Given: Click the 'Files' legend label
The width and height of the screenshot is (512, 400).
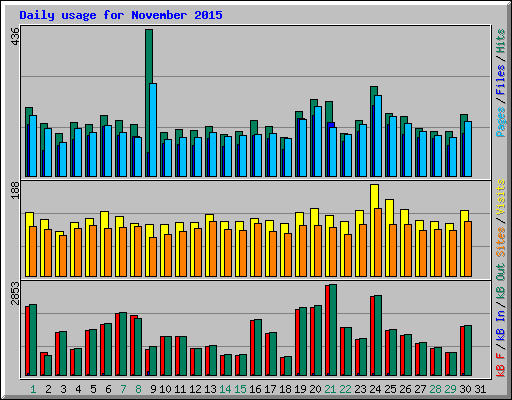Looking at the screenshot, I should coord(501,80).
